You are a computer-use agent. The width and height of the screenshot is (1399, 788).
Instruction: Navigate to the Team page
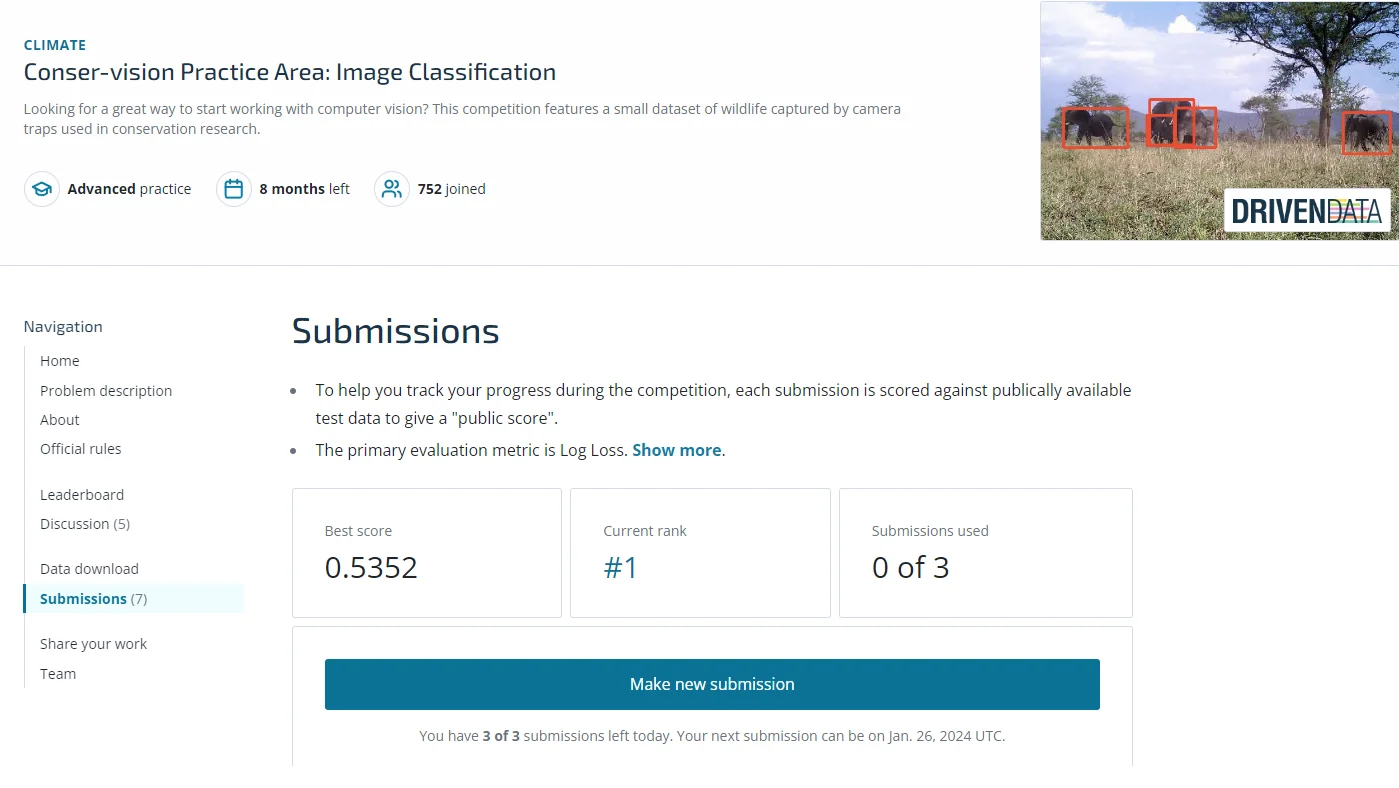pyautogui.click(x=58, y=674)
